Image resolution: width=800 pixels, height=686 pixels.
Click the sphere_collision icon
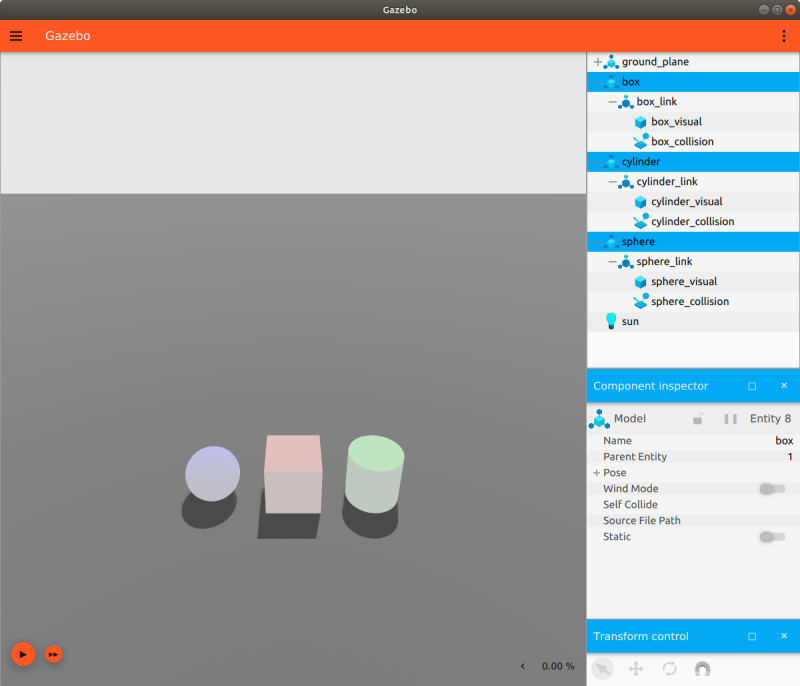641,301
